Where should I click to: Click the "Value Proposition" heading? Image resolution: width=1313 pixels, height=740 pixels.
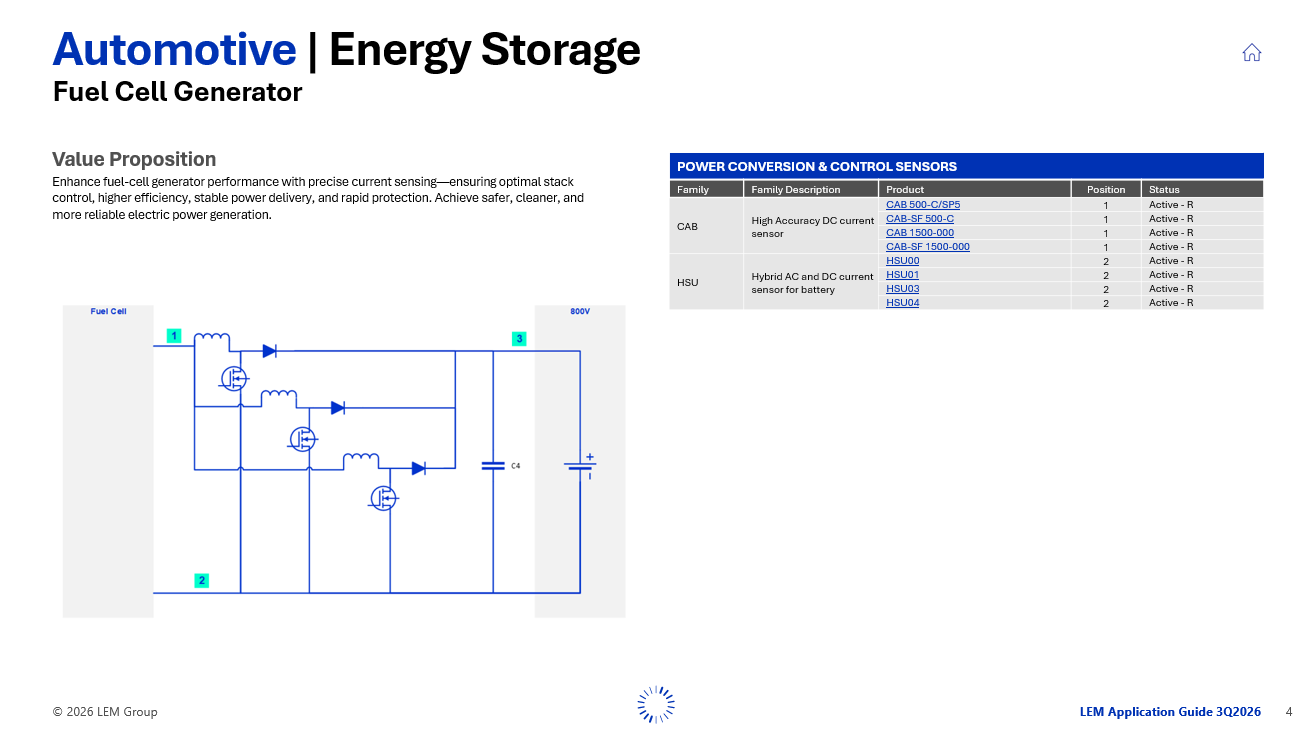pos(134,159)
